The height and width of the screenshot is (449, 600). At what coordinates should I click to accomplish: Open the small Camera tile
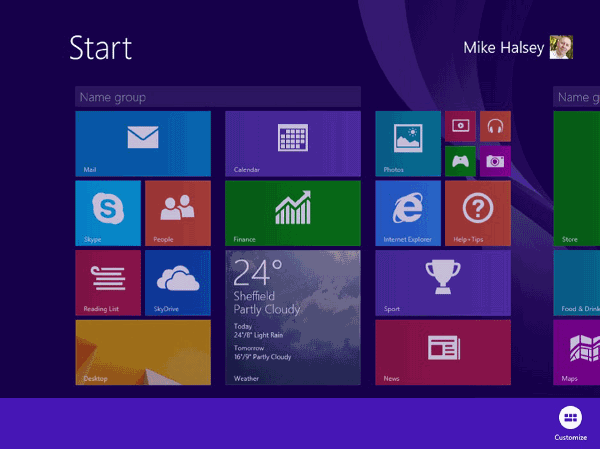point(494,160)
